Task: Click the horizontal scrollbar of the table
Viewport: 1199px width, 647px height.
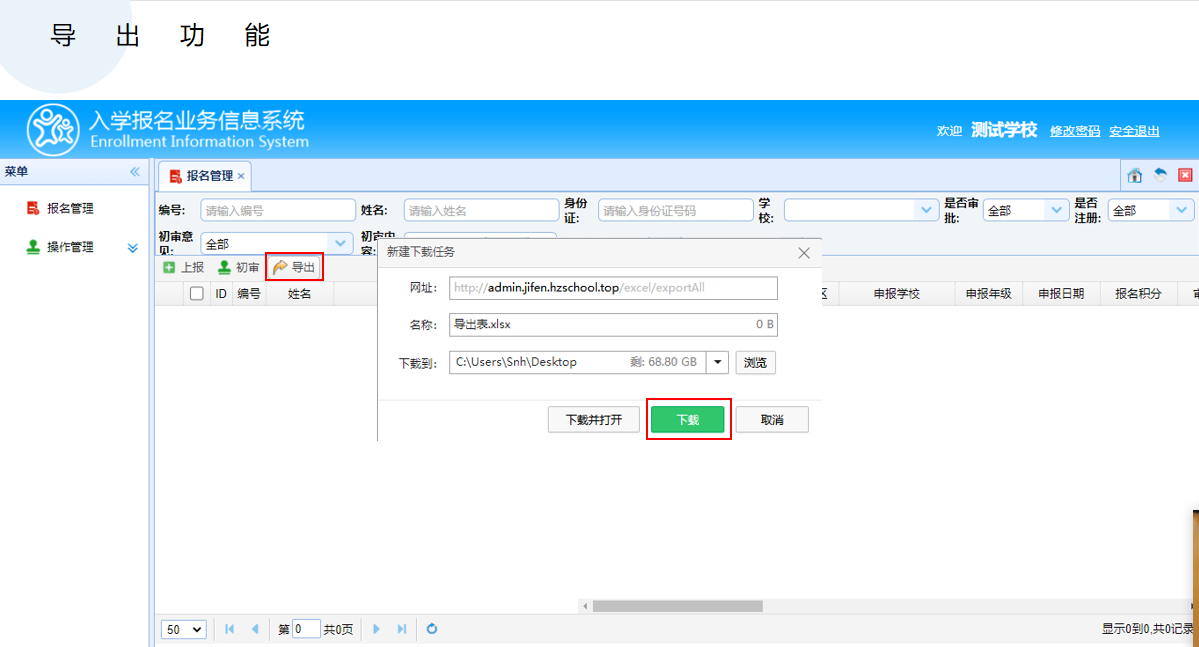Action: (677, 606)
